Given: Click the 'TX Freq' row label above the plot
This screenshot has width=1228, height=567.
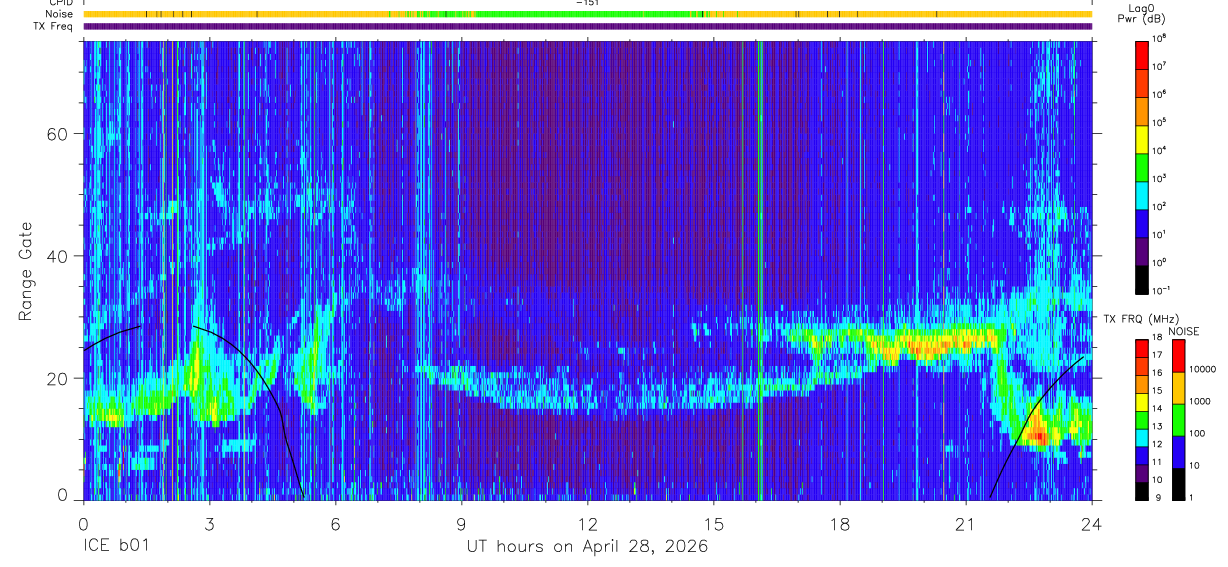Looking at the screenshot, I should click(54, 26).
